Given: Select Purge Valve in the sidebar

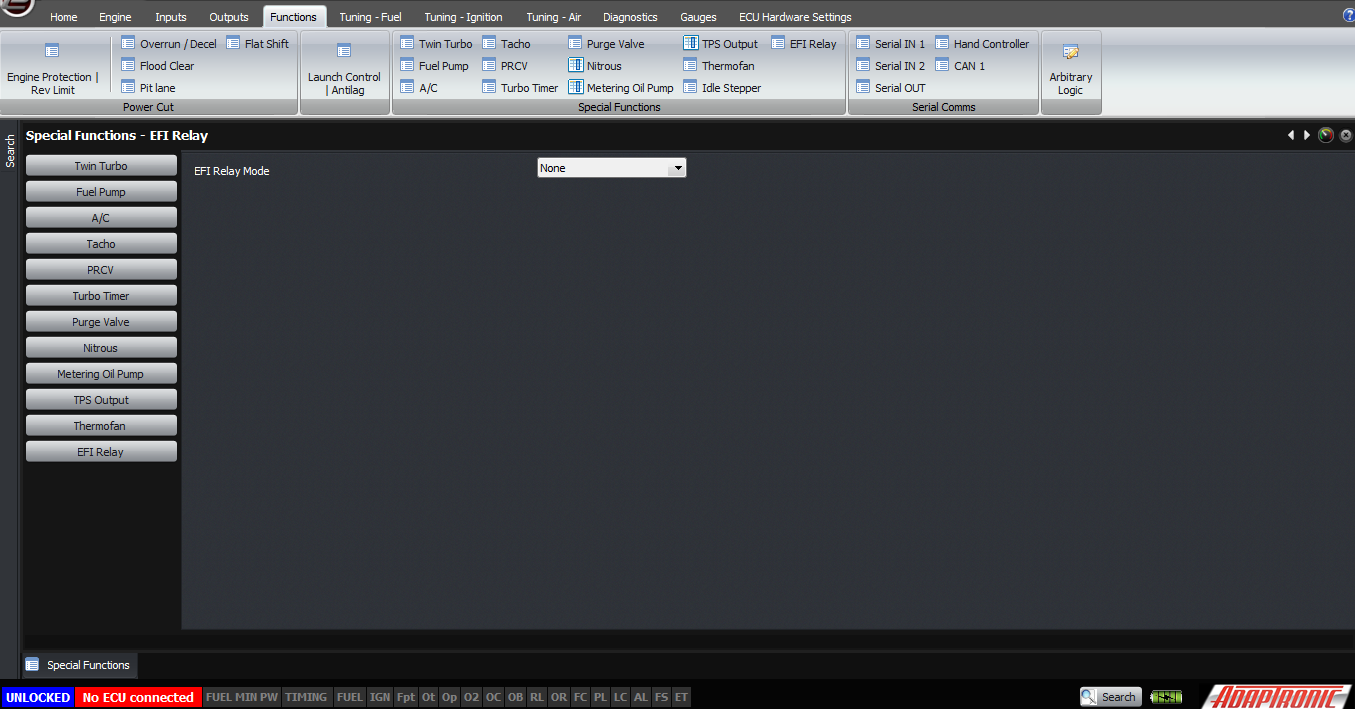Looking at the screenshot, I should tap(101, 322).
